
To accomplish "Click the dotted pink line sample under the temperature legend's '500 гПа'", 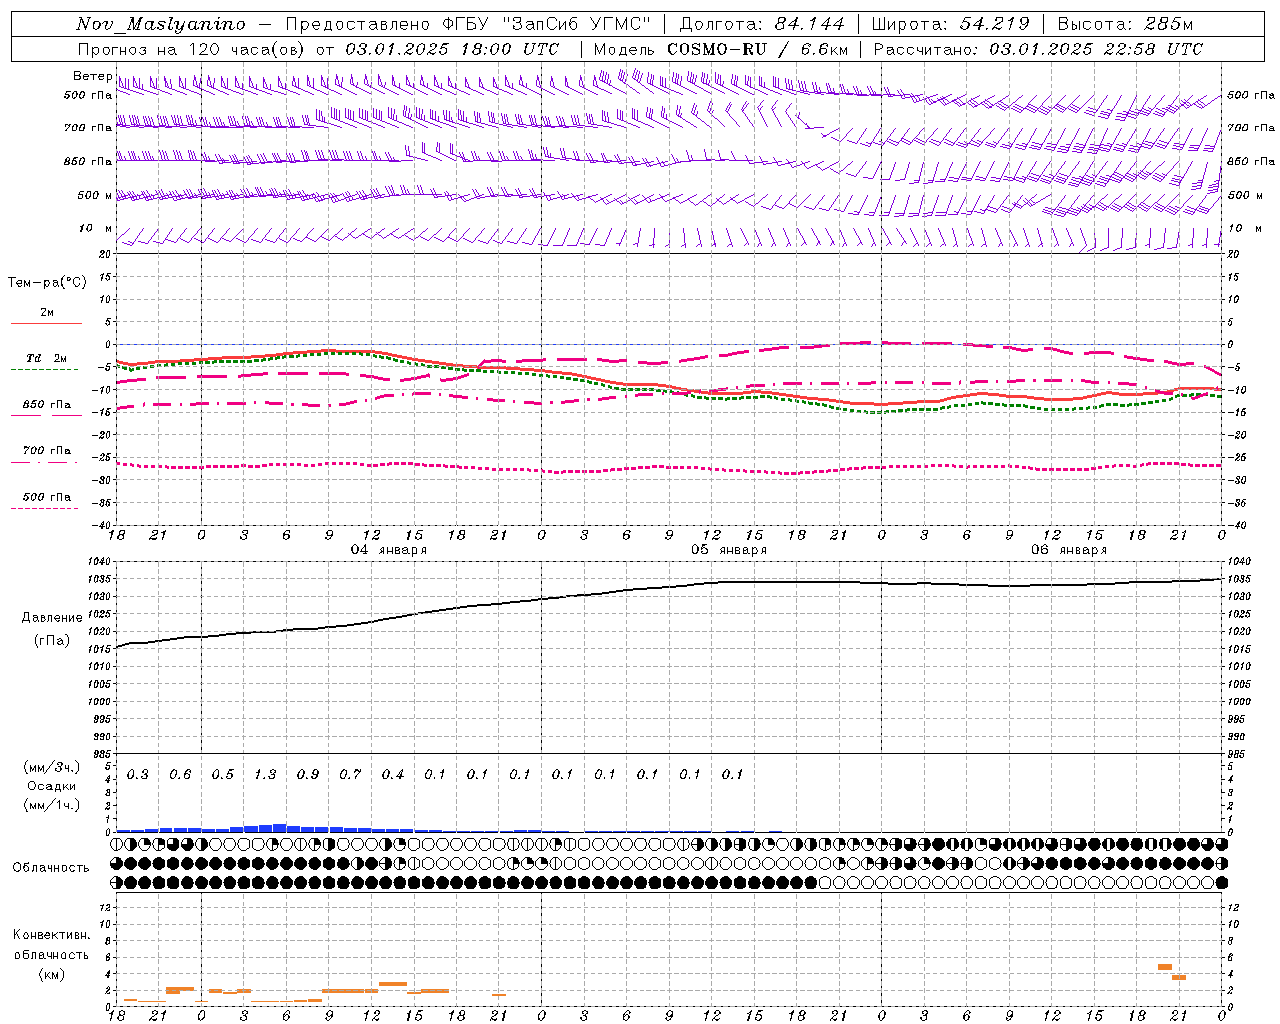I will pyautogui.click(x=45, y=508).
